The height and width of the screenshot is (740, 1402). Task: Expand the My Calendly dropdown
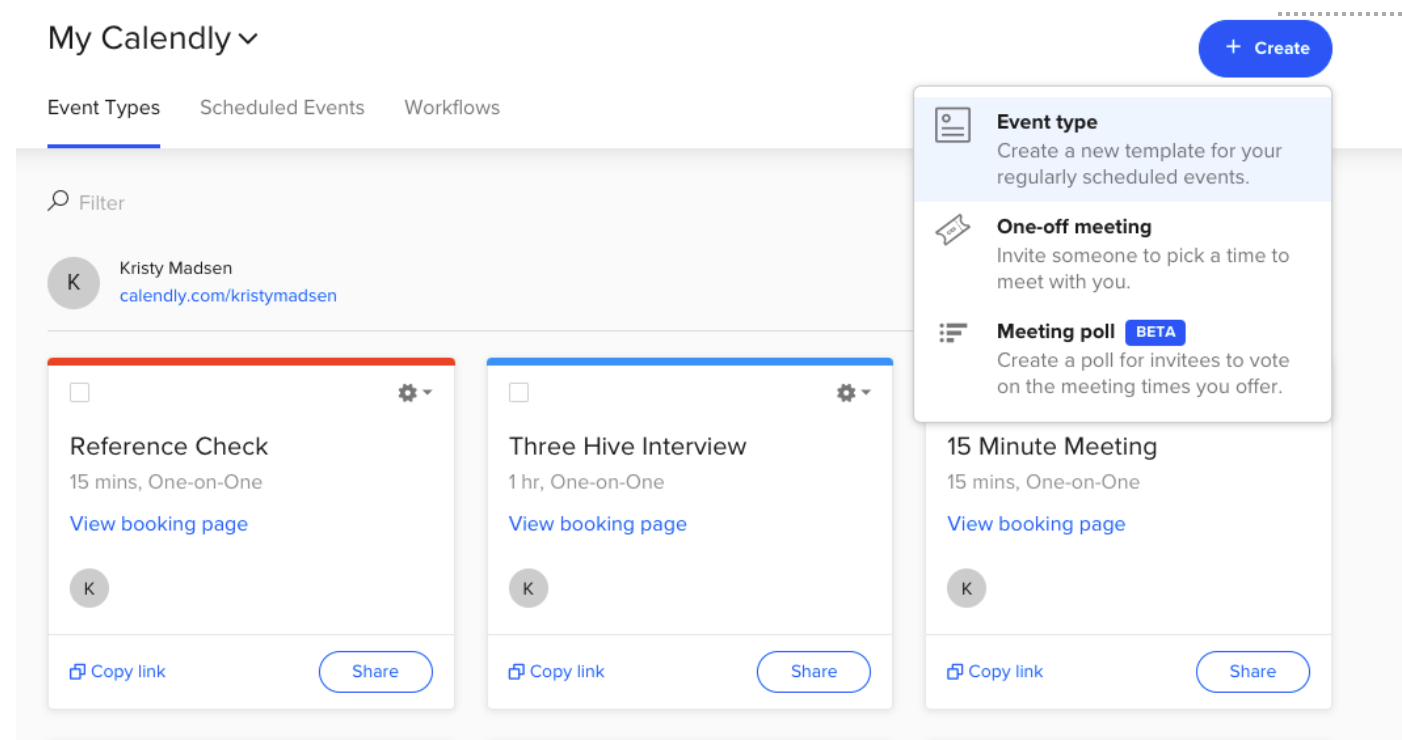pos(153,39)
